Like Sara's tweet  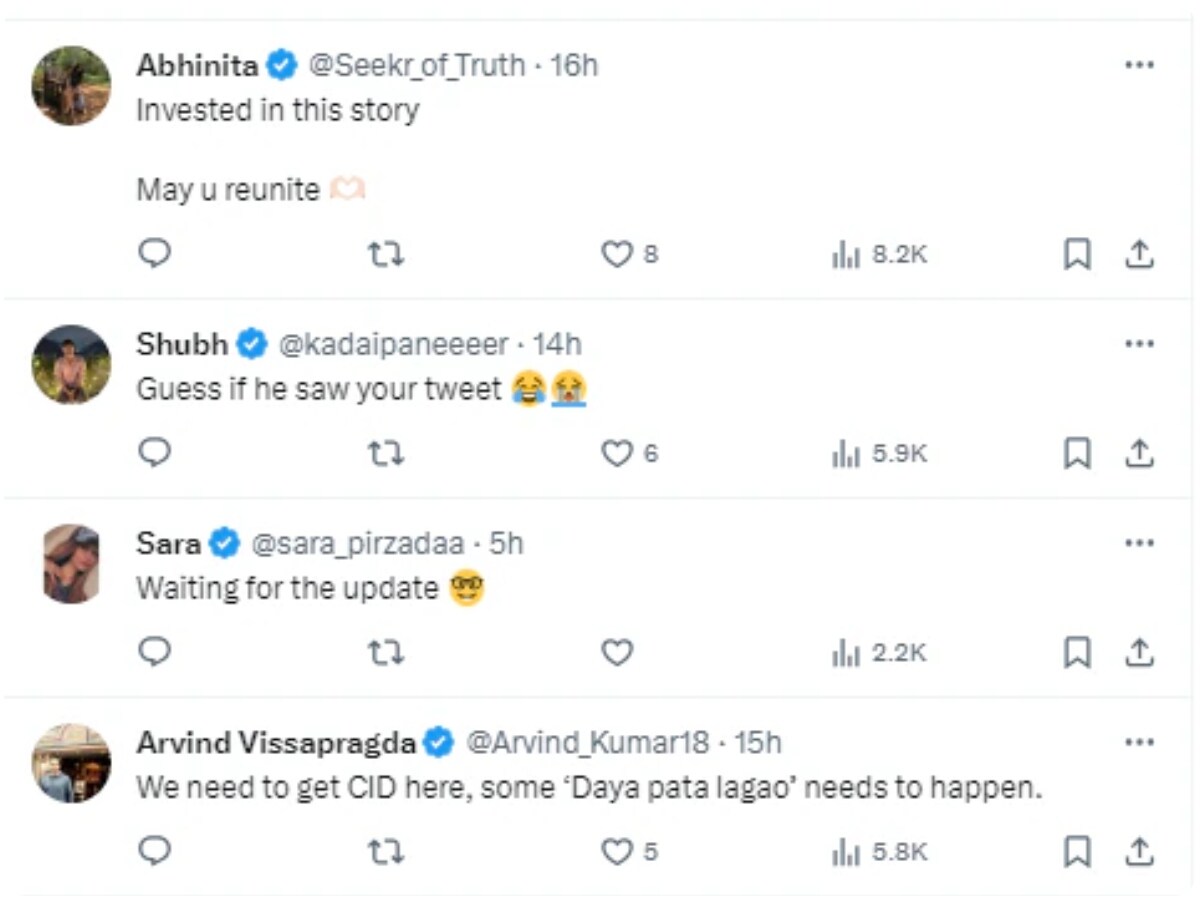coord(617,653)
